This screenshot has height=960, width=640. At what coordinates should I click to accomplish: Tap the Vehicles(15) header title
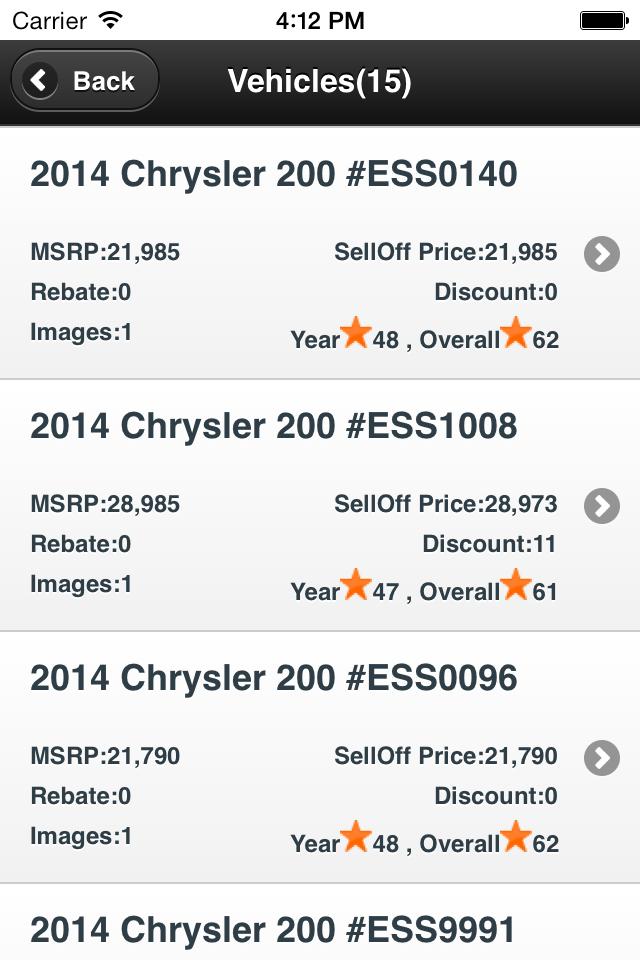[x=320, y=81]
